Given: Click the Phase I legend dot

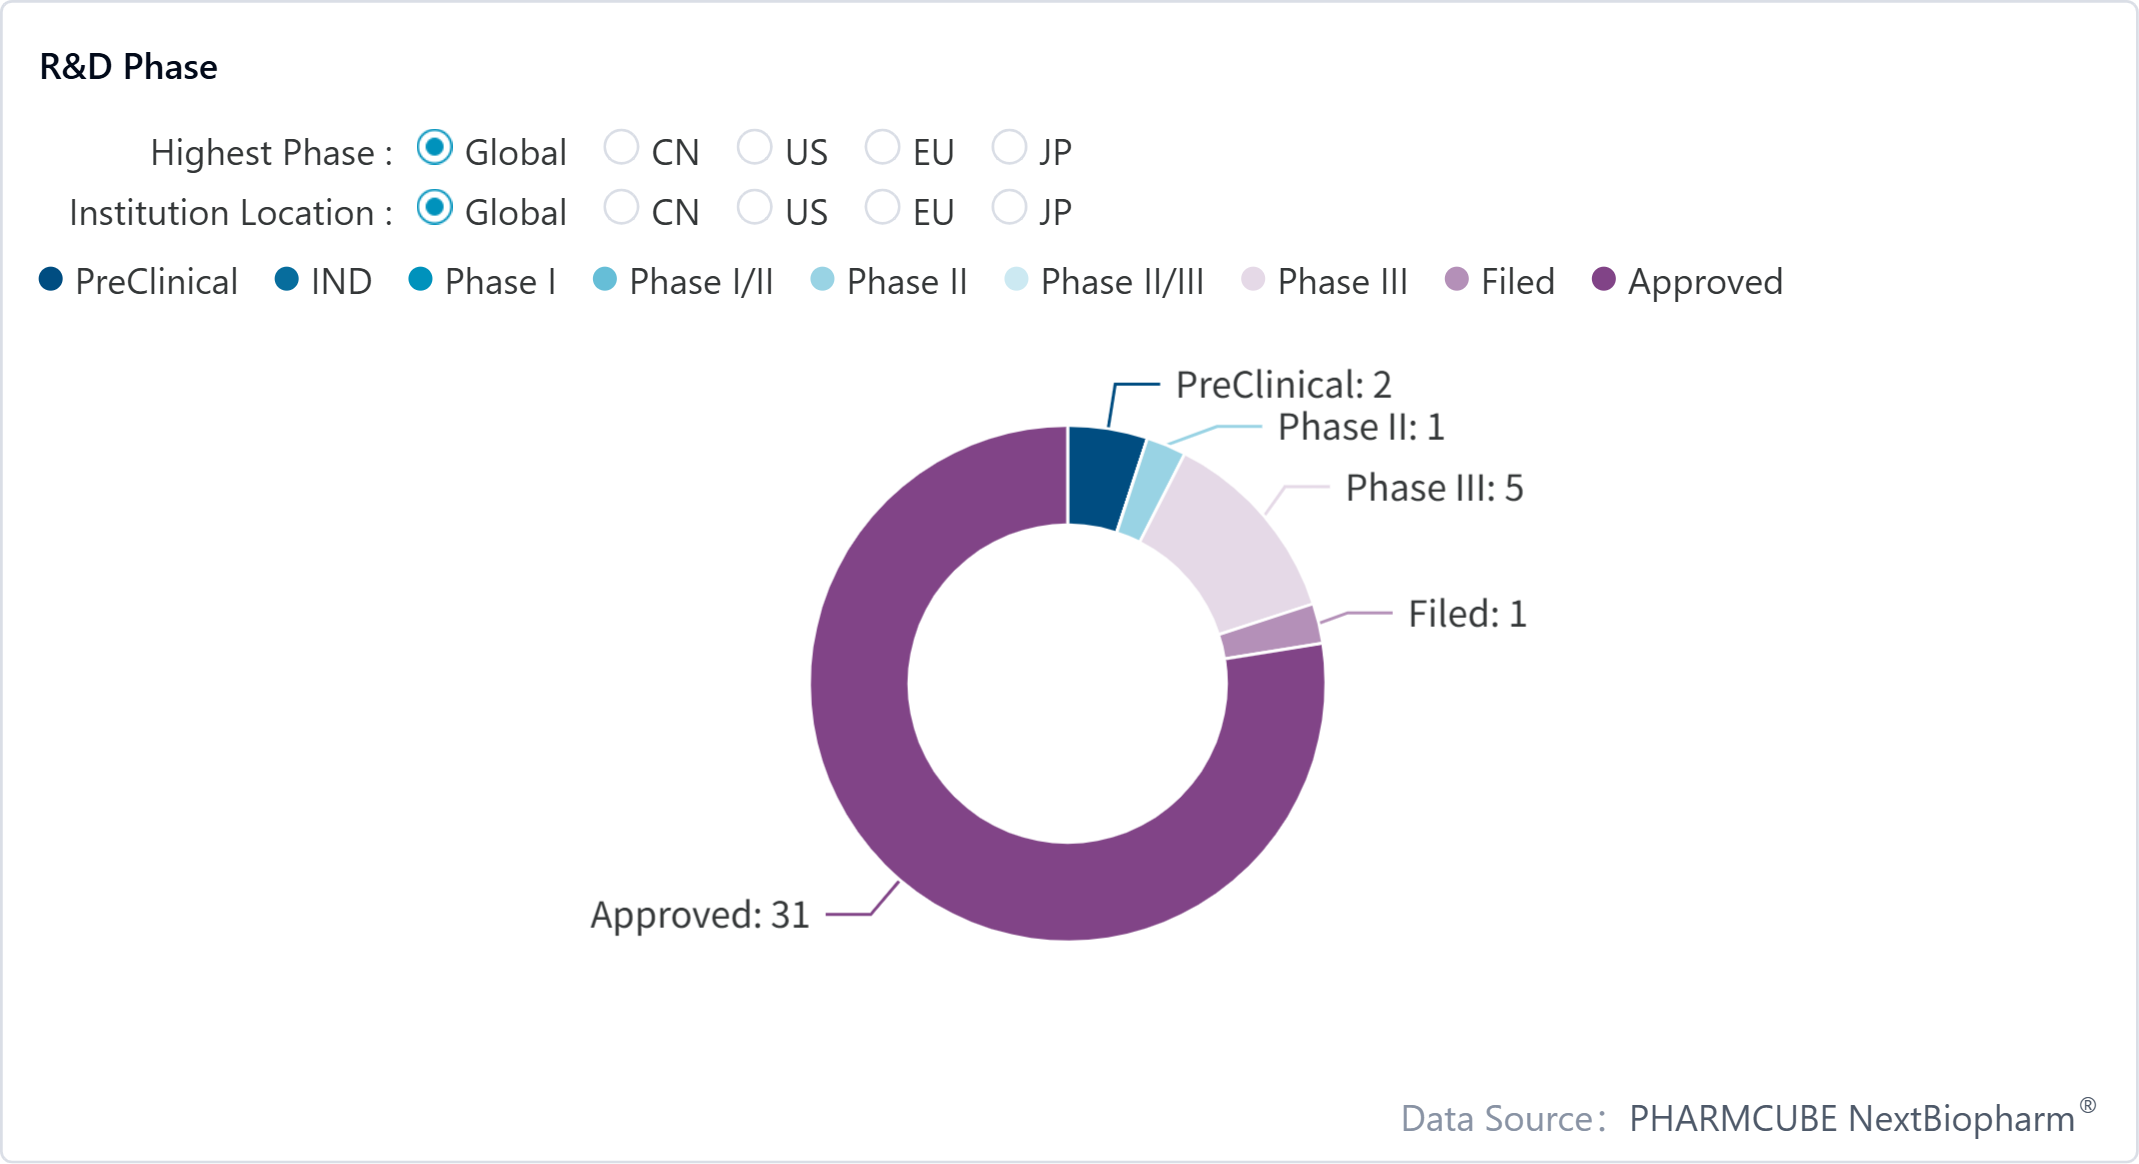Looking at the screenshot, I should 421,280.
